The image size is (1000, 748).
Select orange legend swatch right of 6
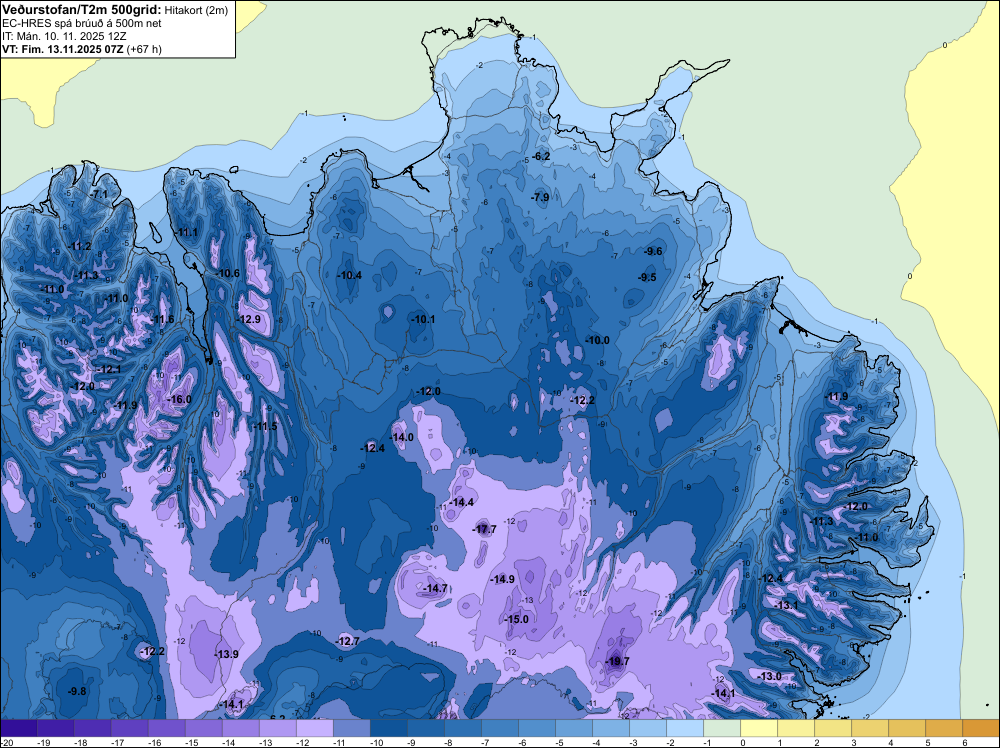pyautogui.click(x=981, y=728)
